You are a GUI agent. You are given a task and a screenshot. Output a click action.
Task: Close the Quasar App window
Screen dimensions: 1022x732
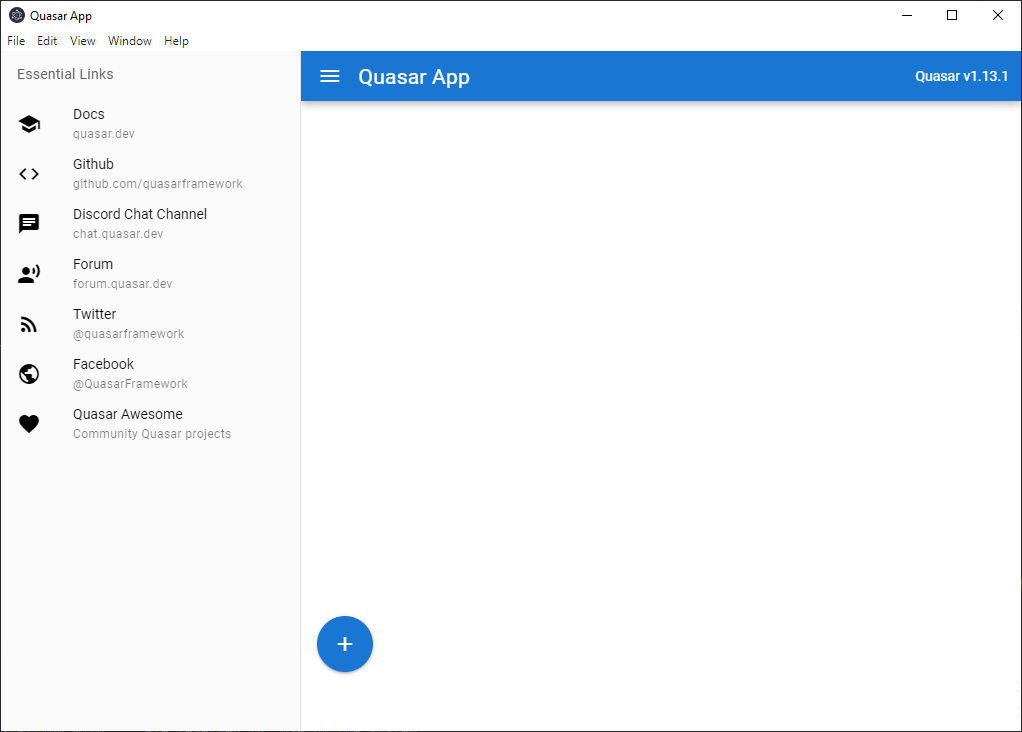997,15
